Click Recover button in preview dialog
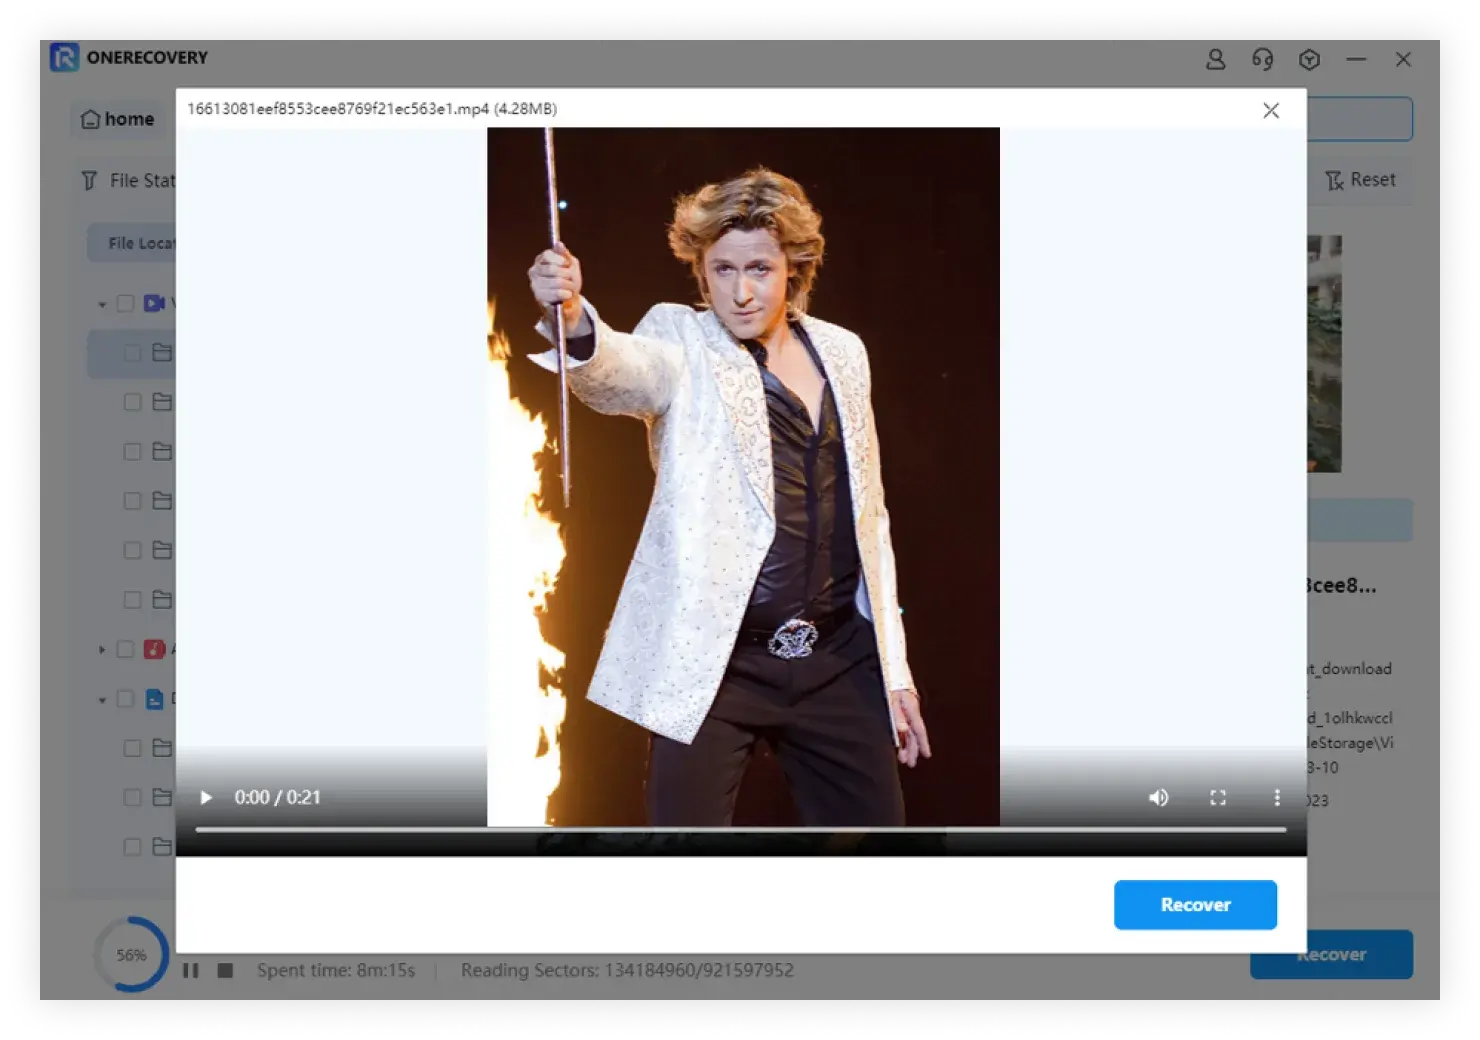1480x1040 pixels. click(x=1195, y=904)
